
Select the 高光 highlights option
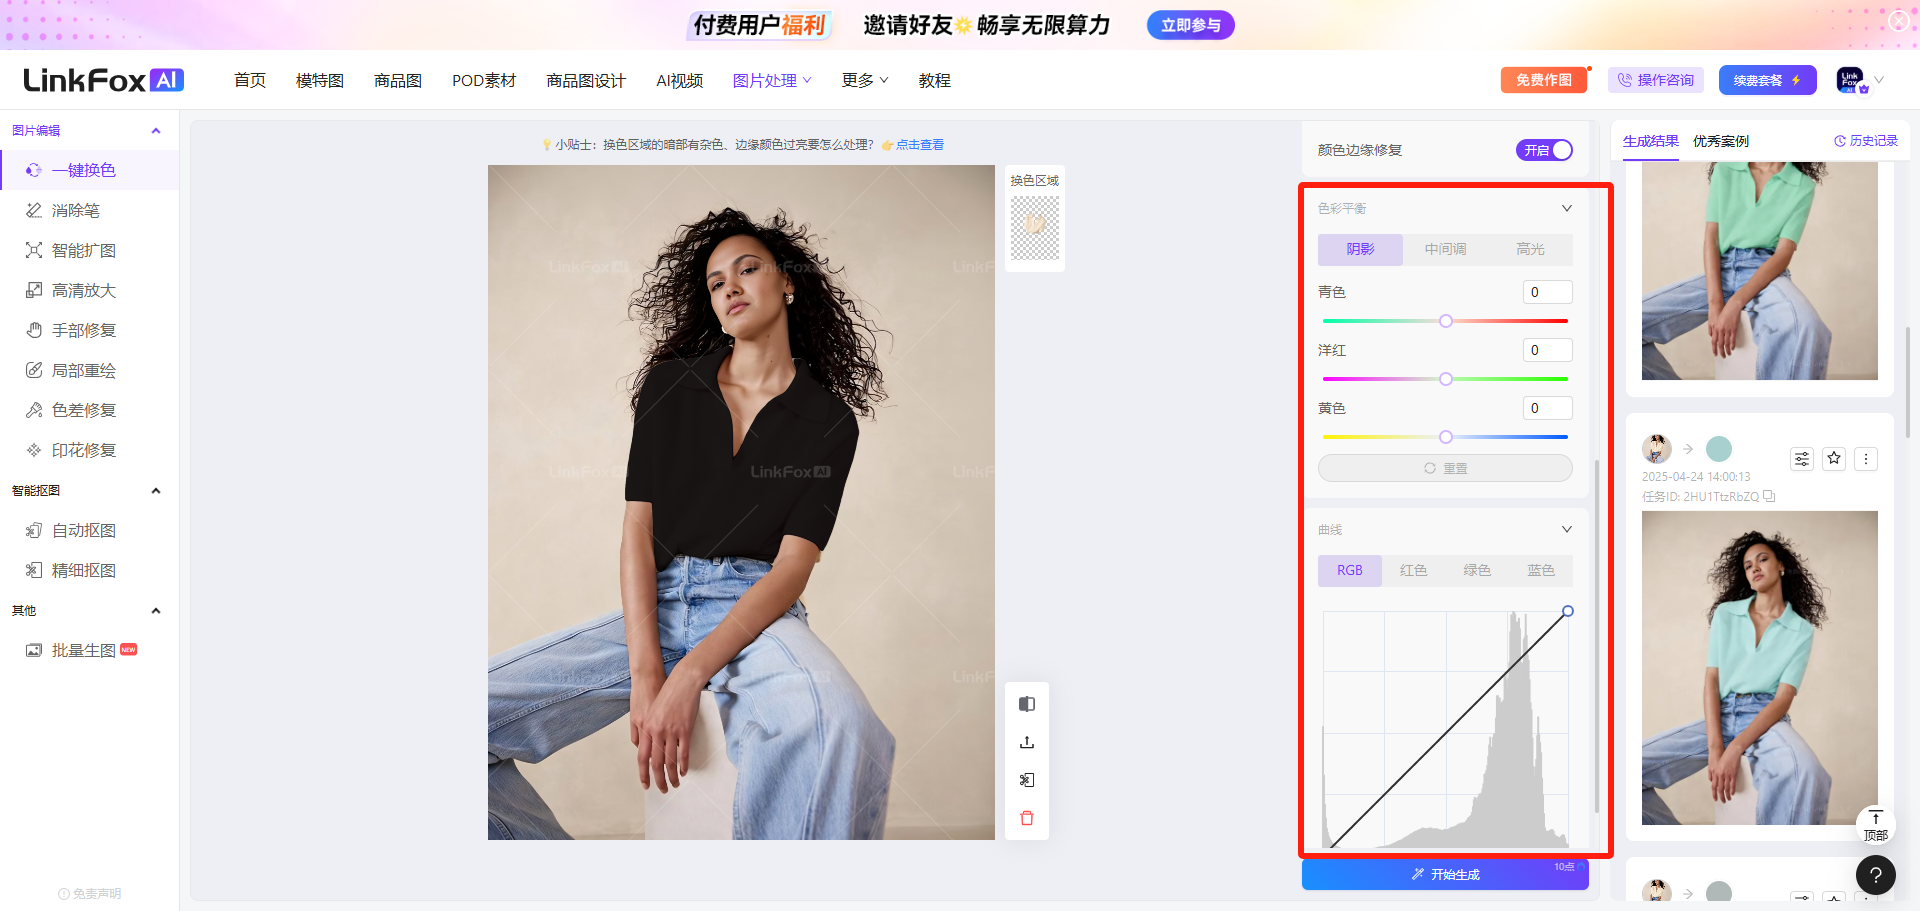1530,249
